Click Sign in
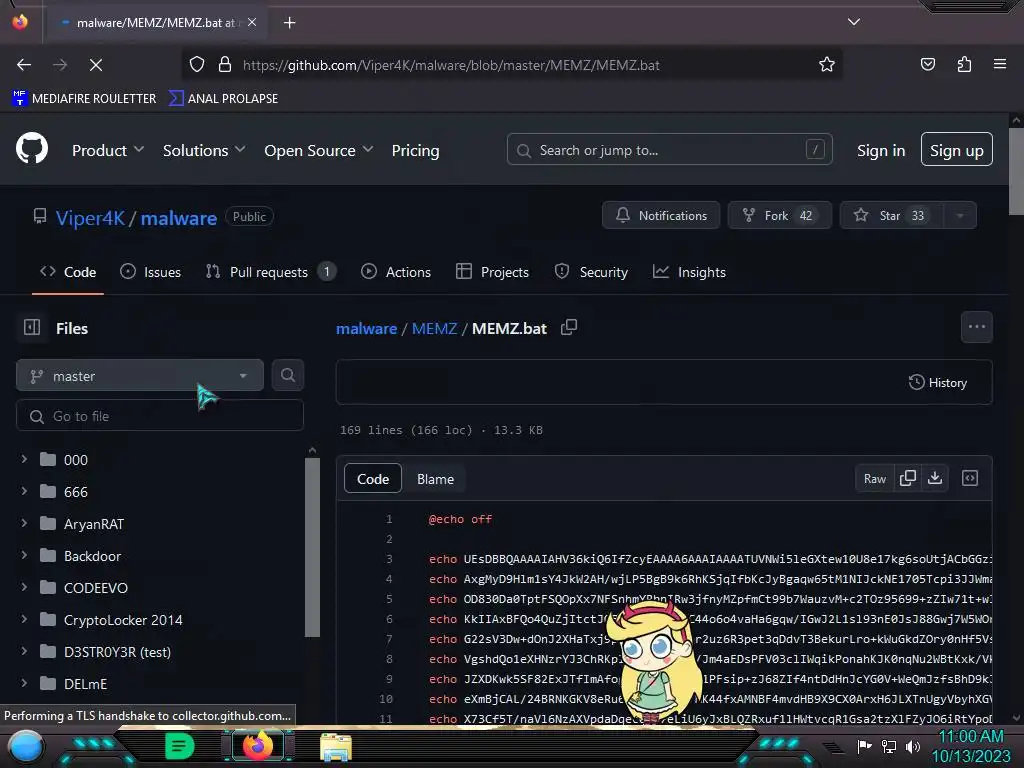Viewport: 1024px width, 768px height. coord(881,150)
